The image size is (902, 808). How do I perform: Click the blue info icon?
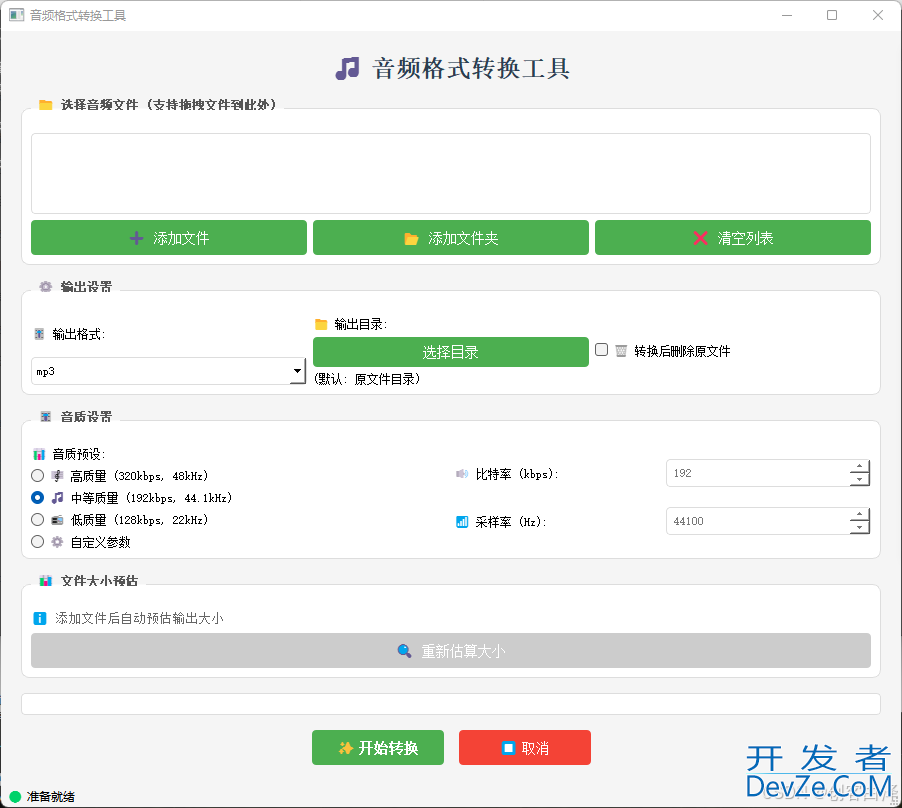click(40, 618)
